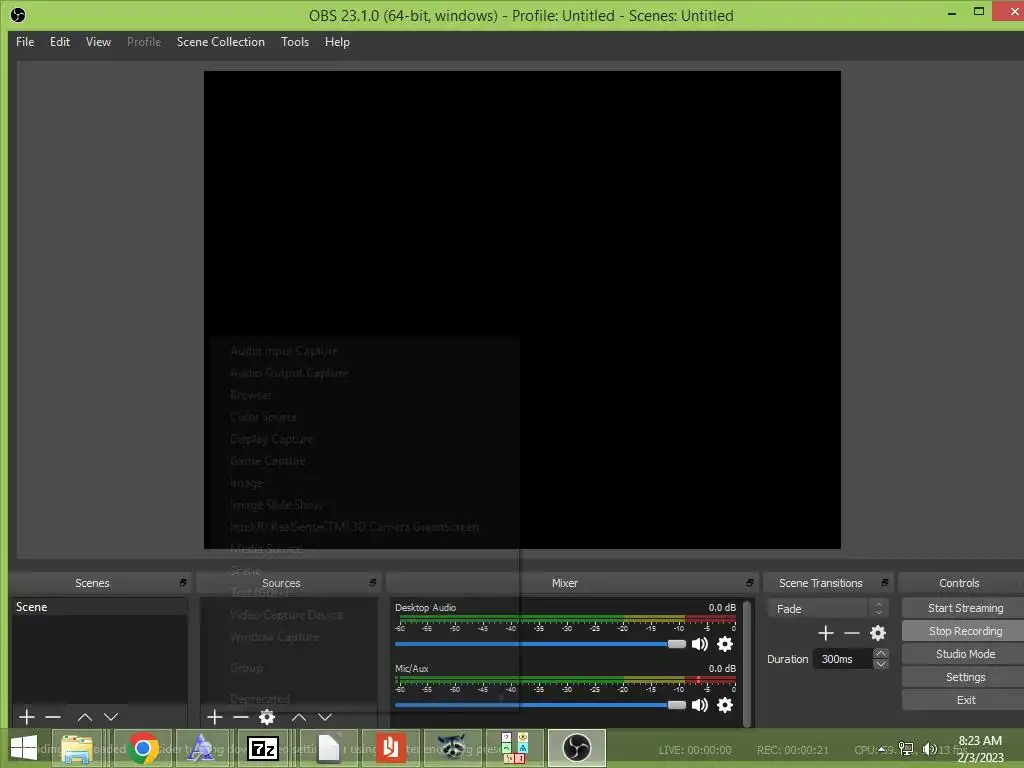Viewport: 1024px width, 768px height.
Task: Mute Mic/Aux with the speaker icon
Action: coord(699,705)
